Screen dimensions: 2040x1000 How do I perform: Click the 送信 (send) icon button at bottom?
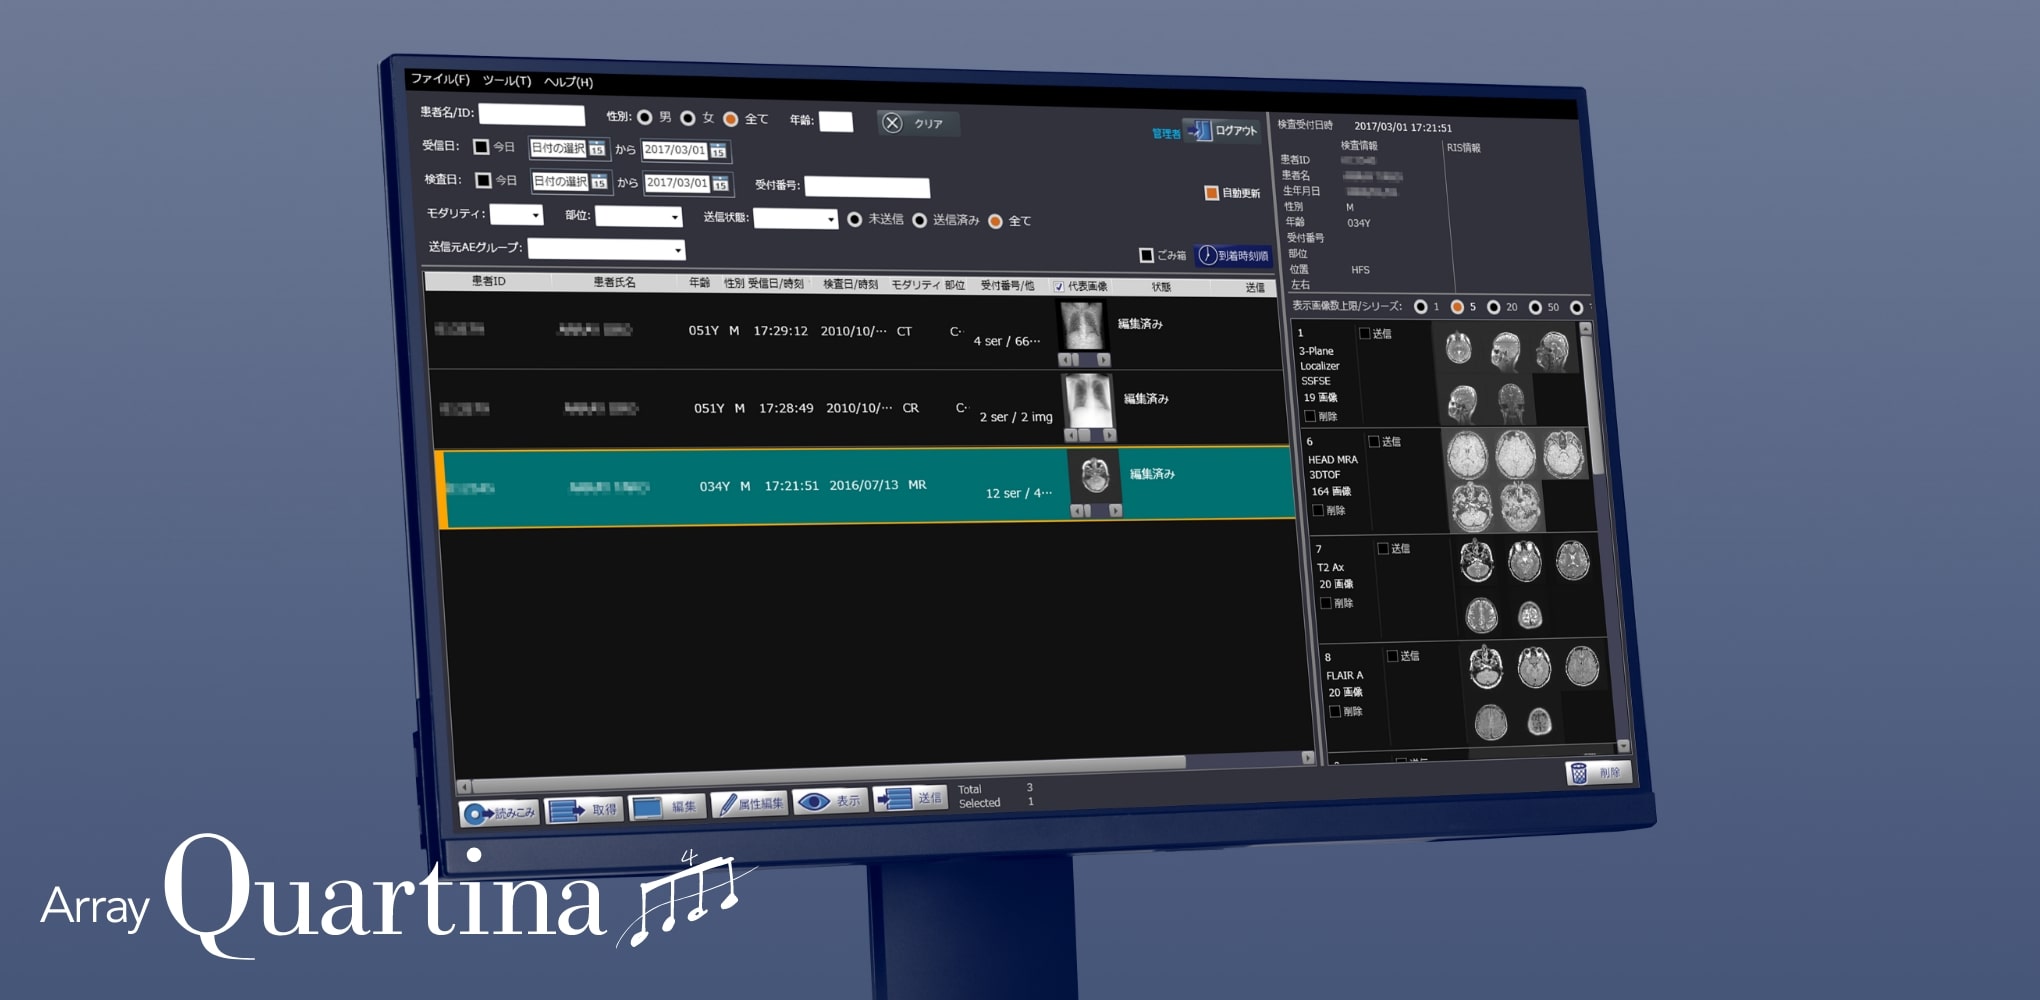[910, 798]
